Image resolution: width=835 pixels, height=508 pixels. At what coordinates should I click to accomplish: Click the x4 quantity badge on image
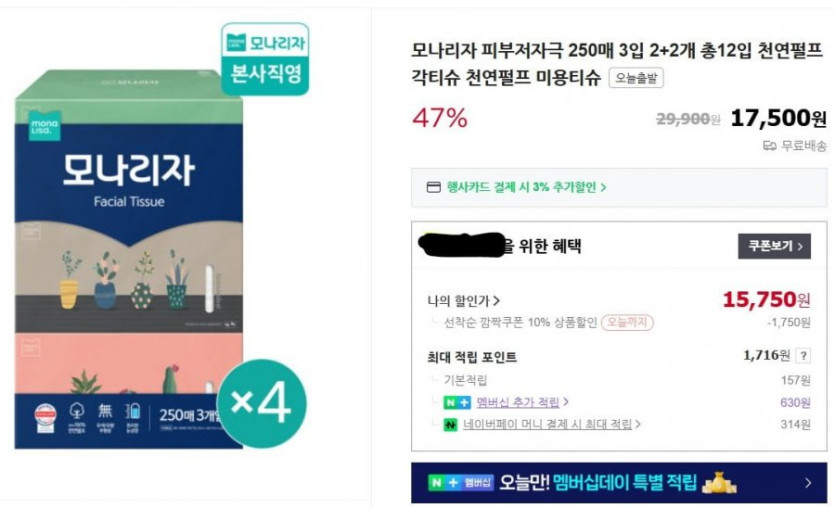point(260,402)
